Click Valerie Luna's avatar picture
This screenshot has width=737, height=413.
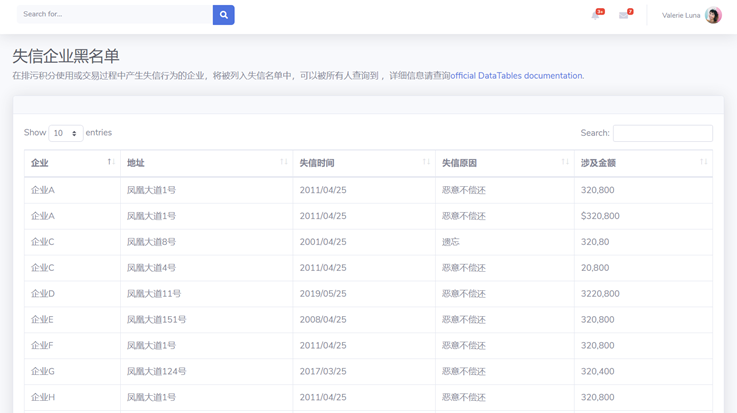tap(713, 15)
